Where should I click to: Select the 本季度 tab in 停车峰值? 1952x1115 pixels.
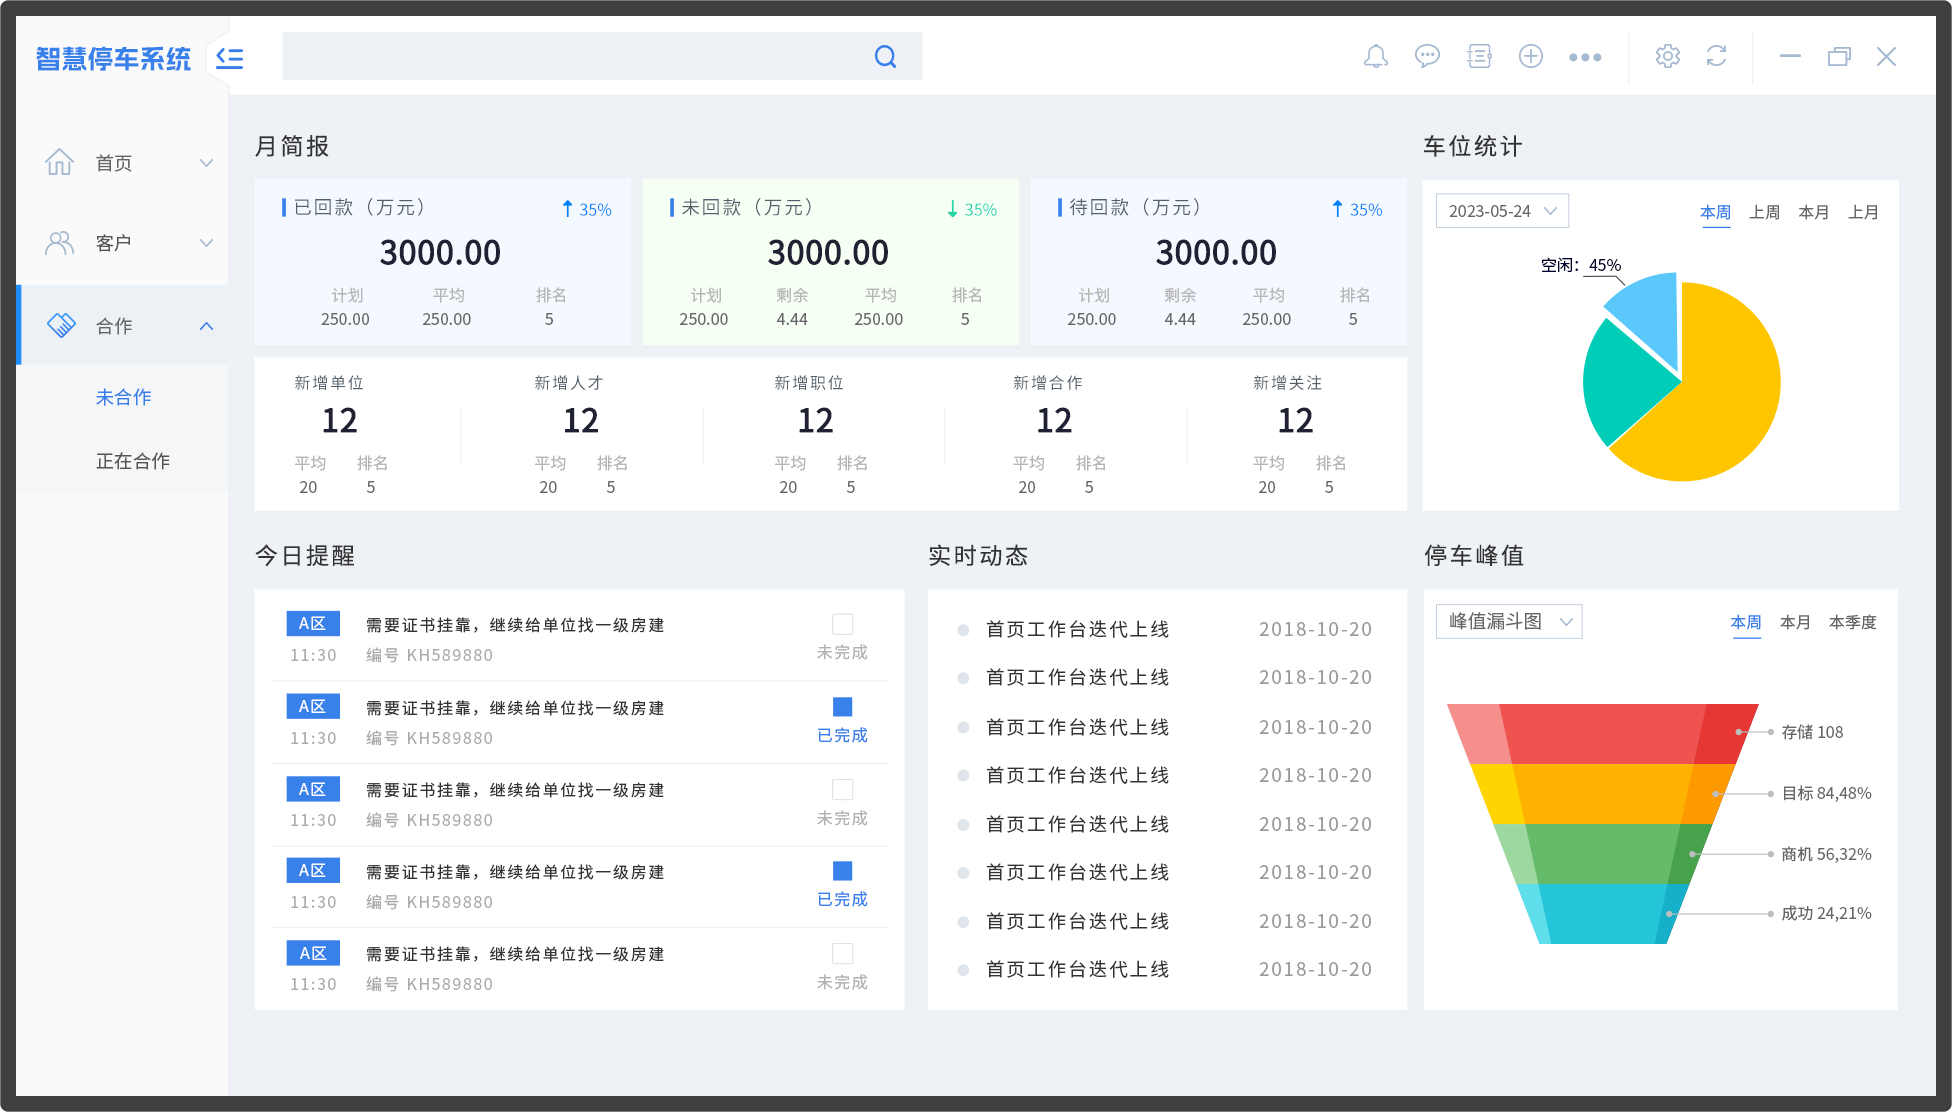click(1852, 622)
